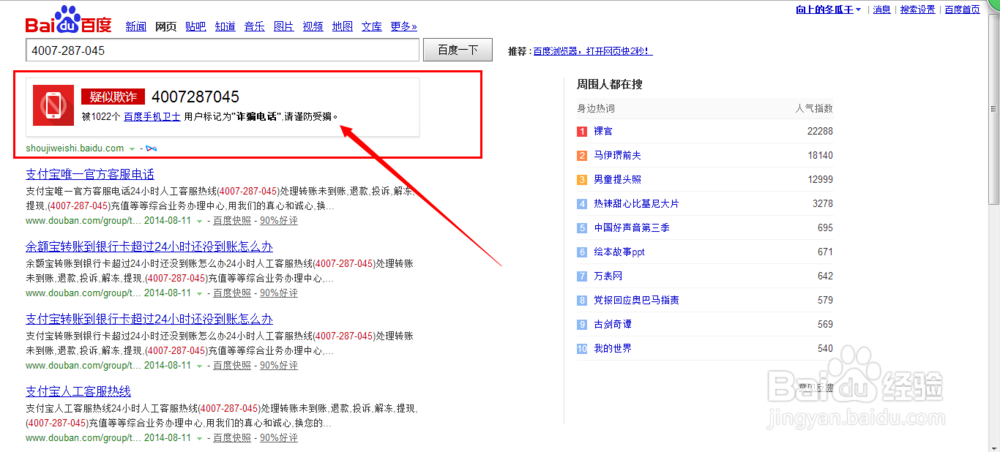The height and width of the screenshot is (452, 1000).
Task: Focus the search box containing 4007-287-045
Action: tap(223, 50)
